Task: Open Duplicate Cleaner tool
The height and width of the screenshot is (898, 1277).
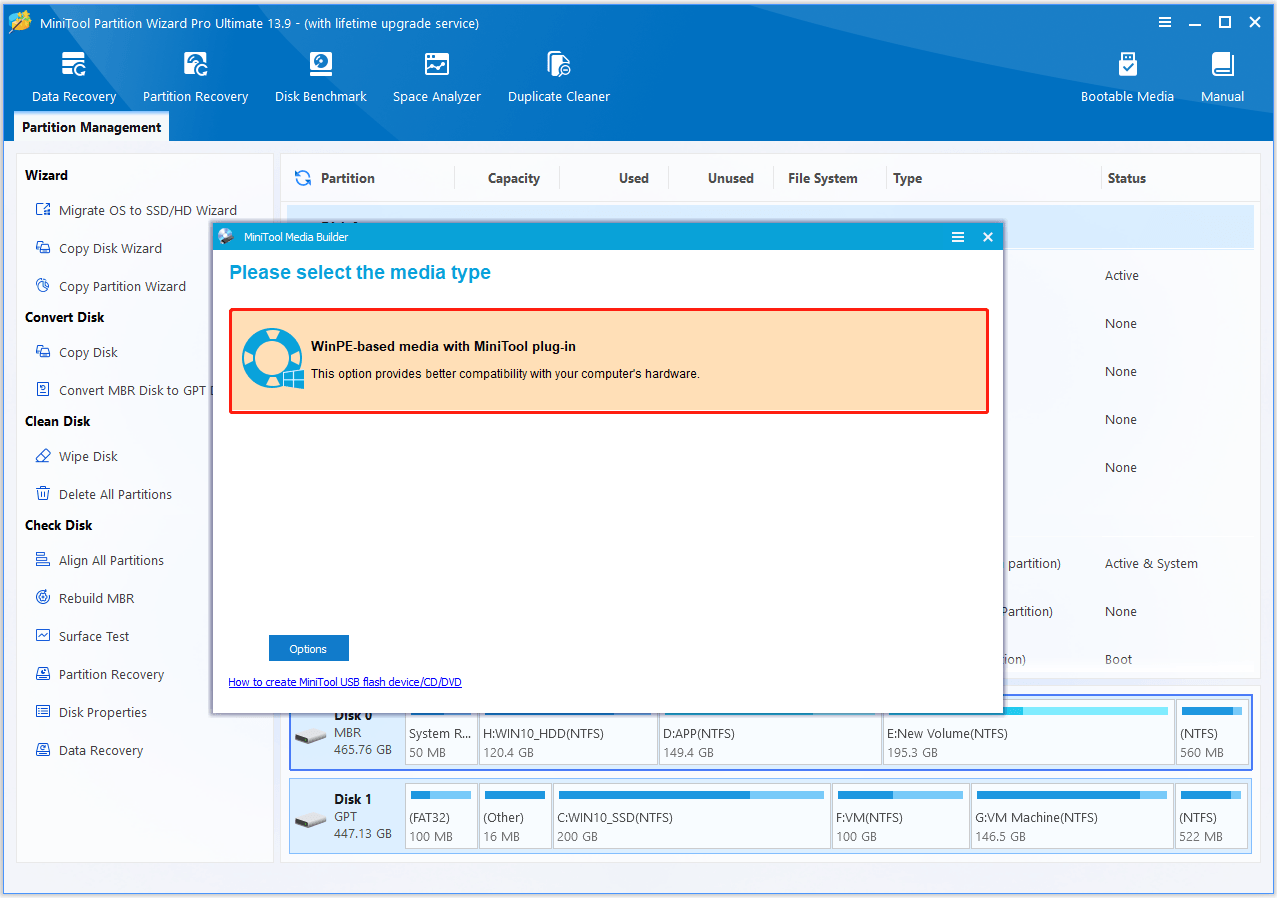Action: point(559,77)
